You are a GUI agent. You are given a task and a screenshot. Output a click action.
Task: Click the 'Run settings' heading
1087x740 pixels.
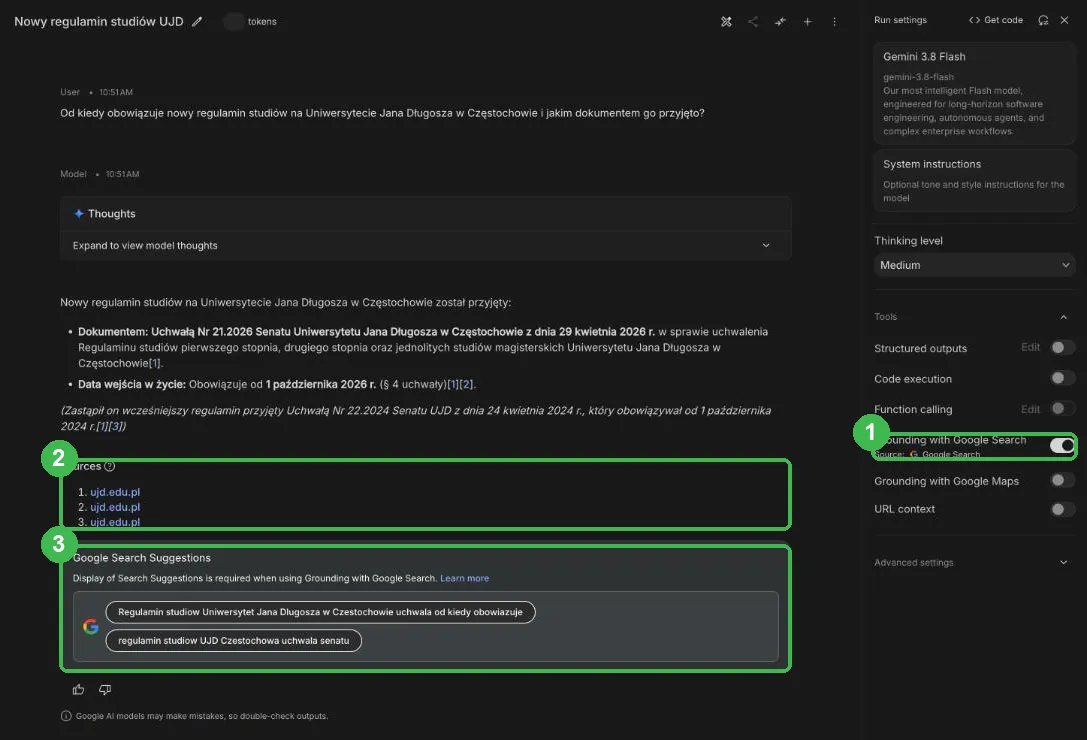click(x=900, y=19)
